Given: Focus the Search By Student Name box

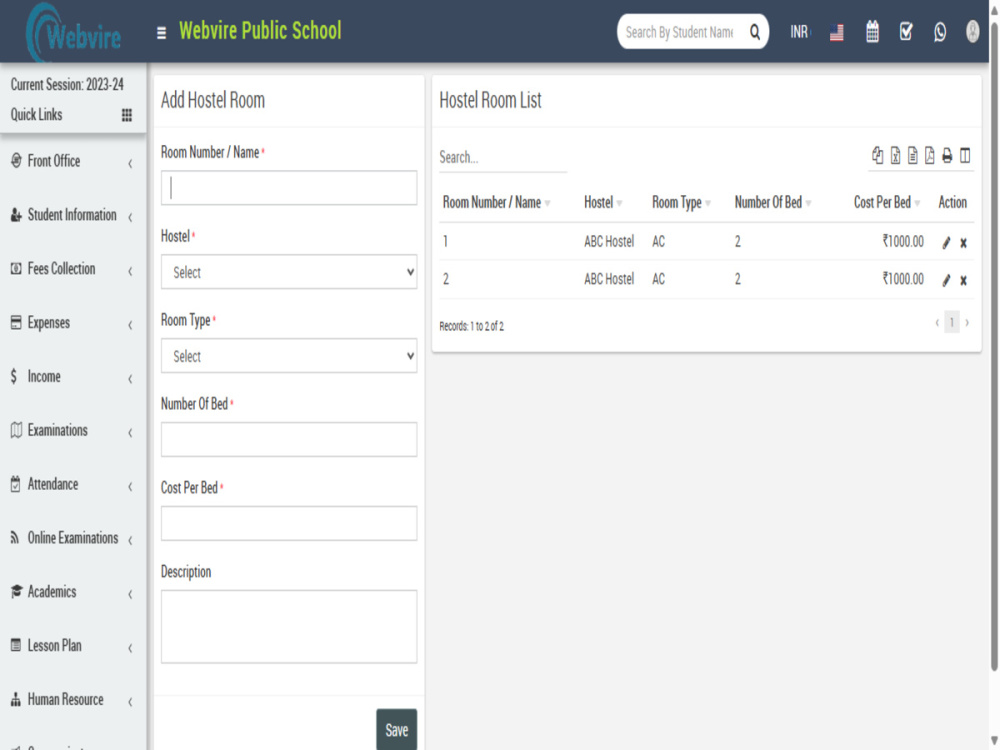Looking at the screenshot, I should tap(680, 32).
